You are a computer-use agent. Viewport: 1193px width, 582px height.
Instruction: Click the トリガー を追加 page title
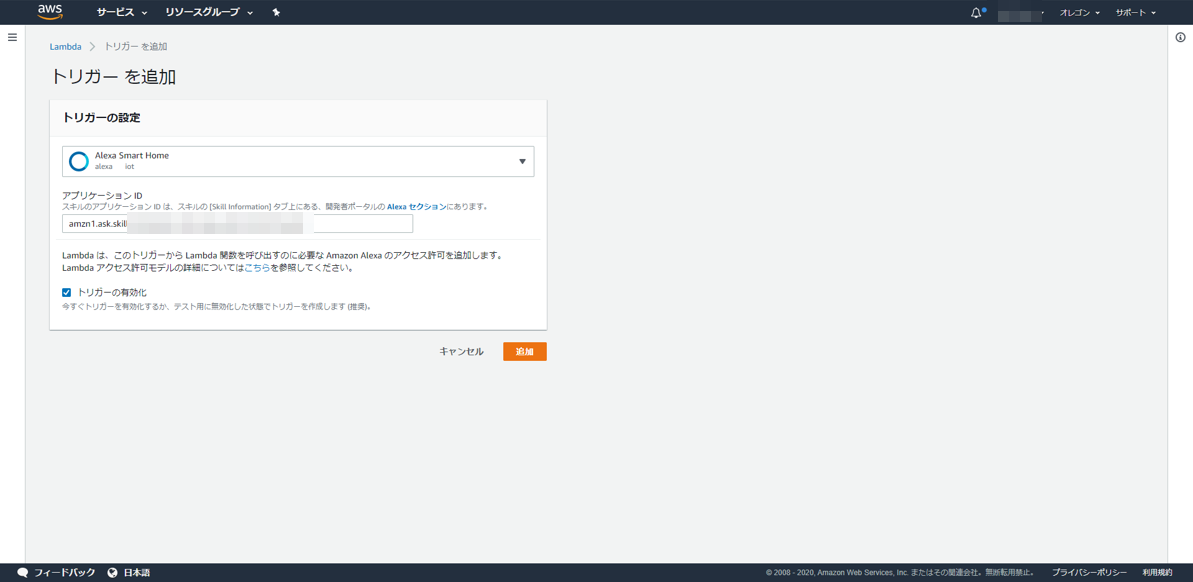click(113, 77)
